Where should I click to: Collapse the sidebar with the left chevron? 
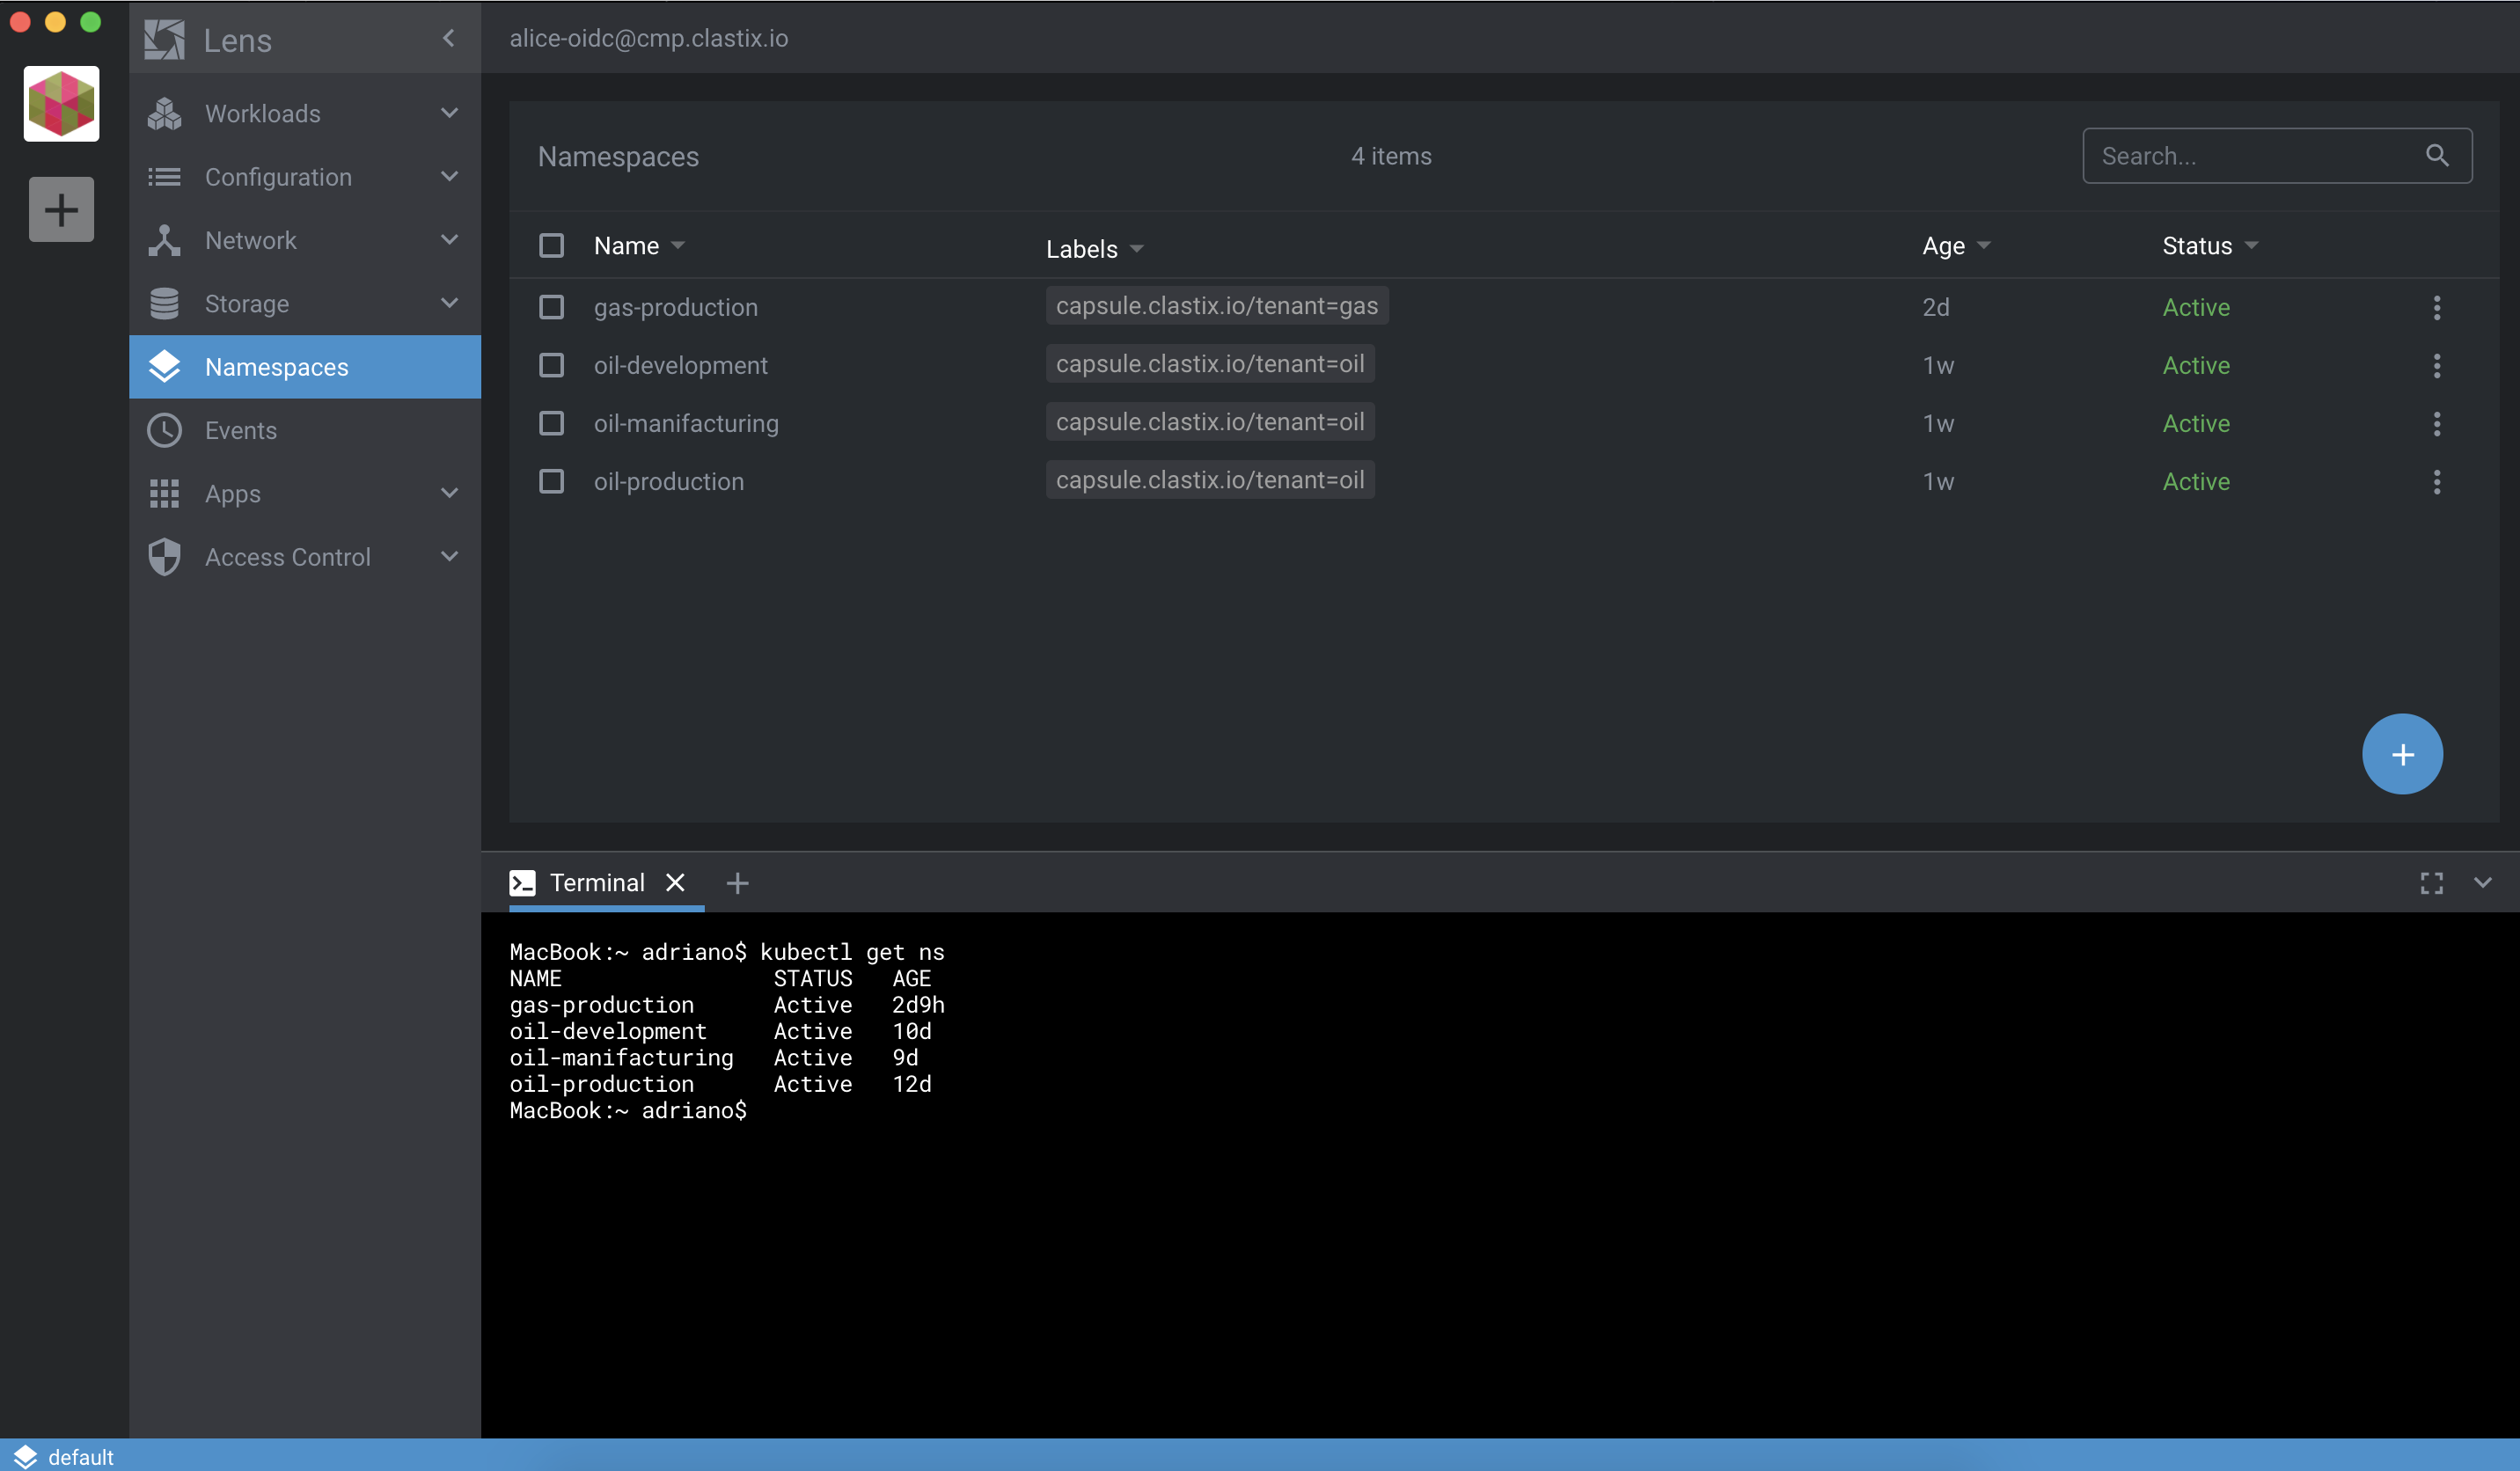tap(449, 39)
